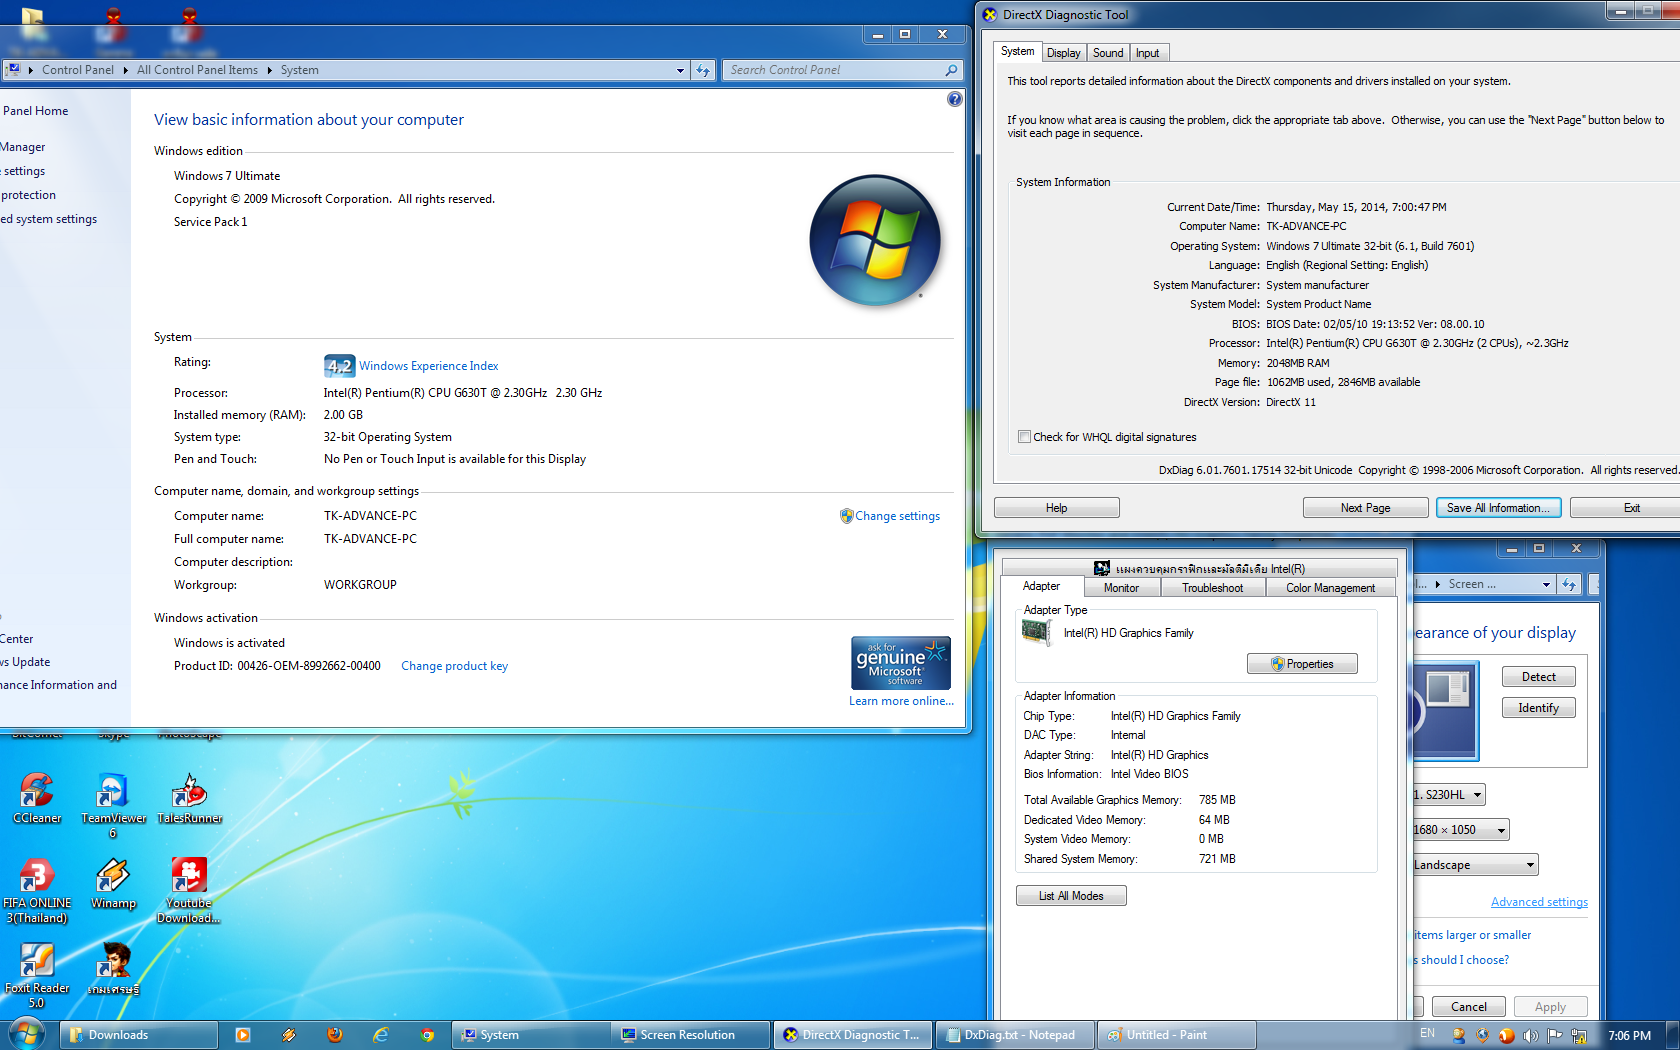Enable Check for WHQL digital signatures
This screenshot has height=1050, width=1680.
coord(1024,436)
